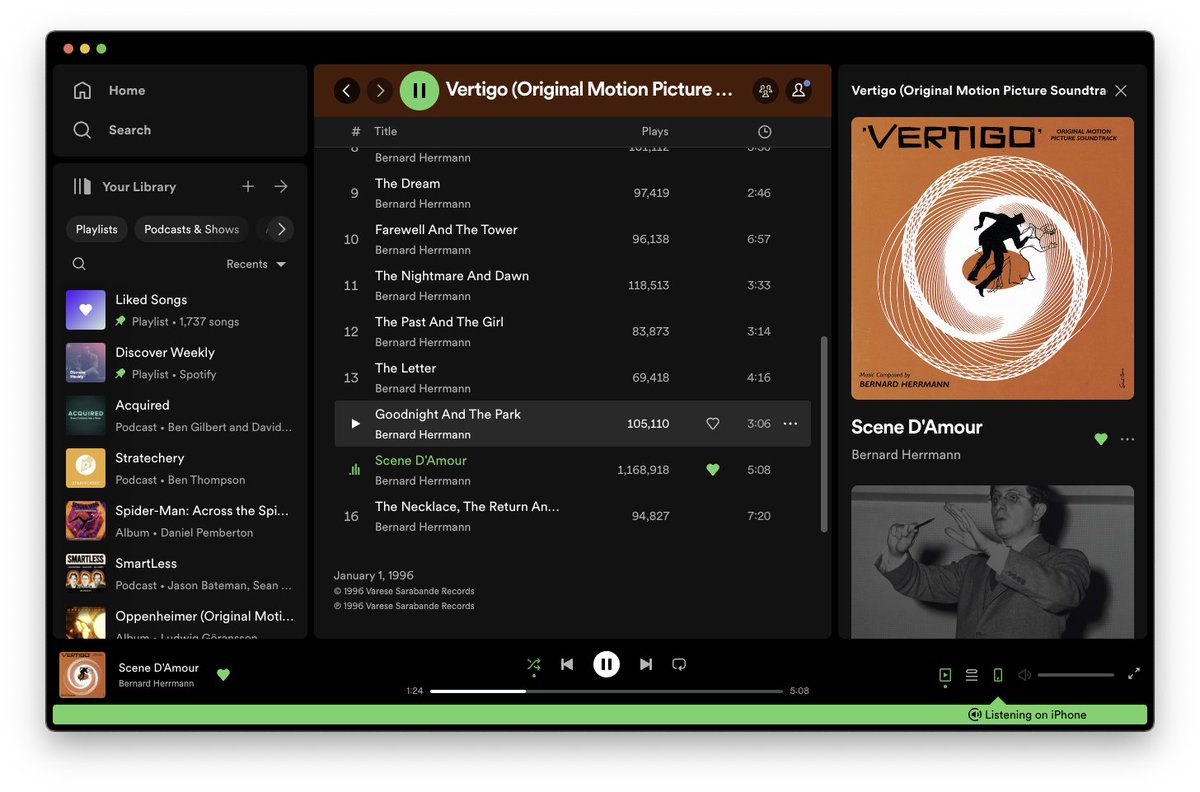Screen dimensions: 1200x792
Task: Like Goodnight And The Park with heart
Action: click(x=713, y=424)
